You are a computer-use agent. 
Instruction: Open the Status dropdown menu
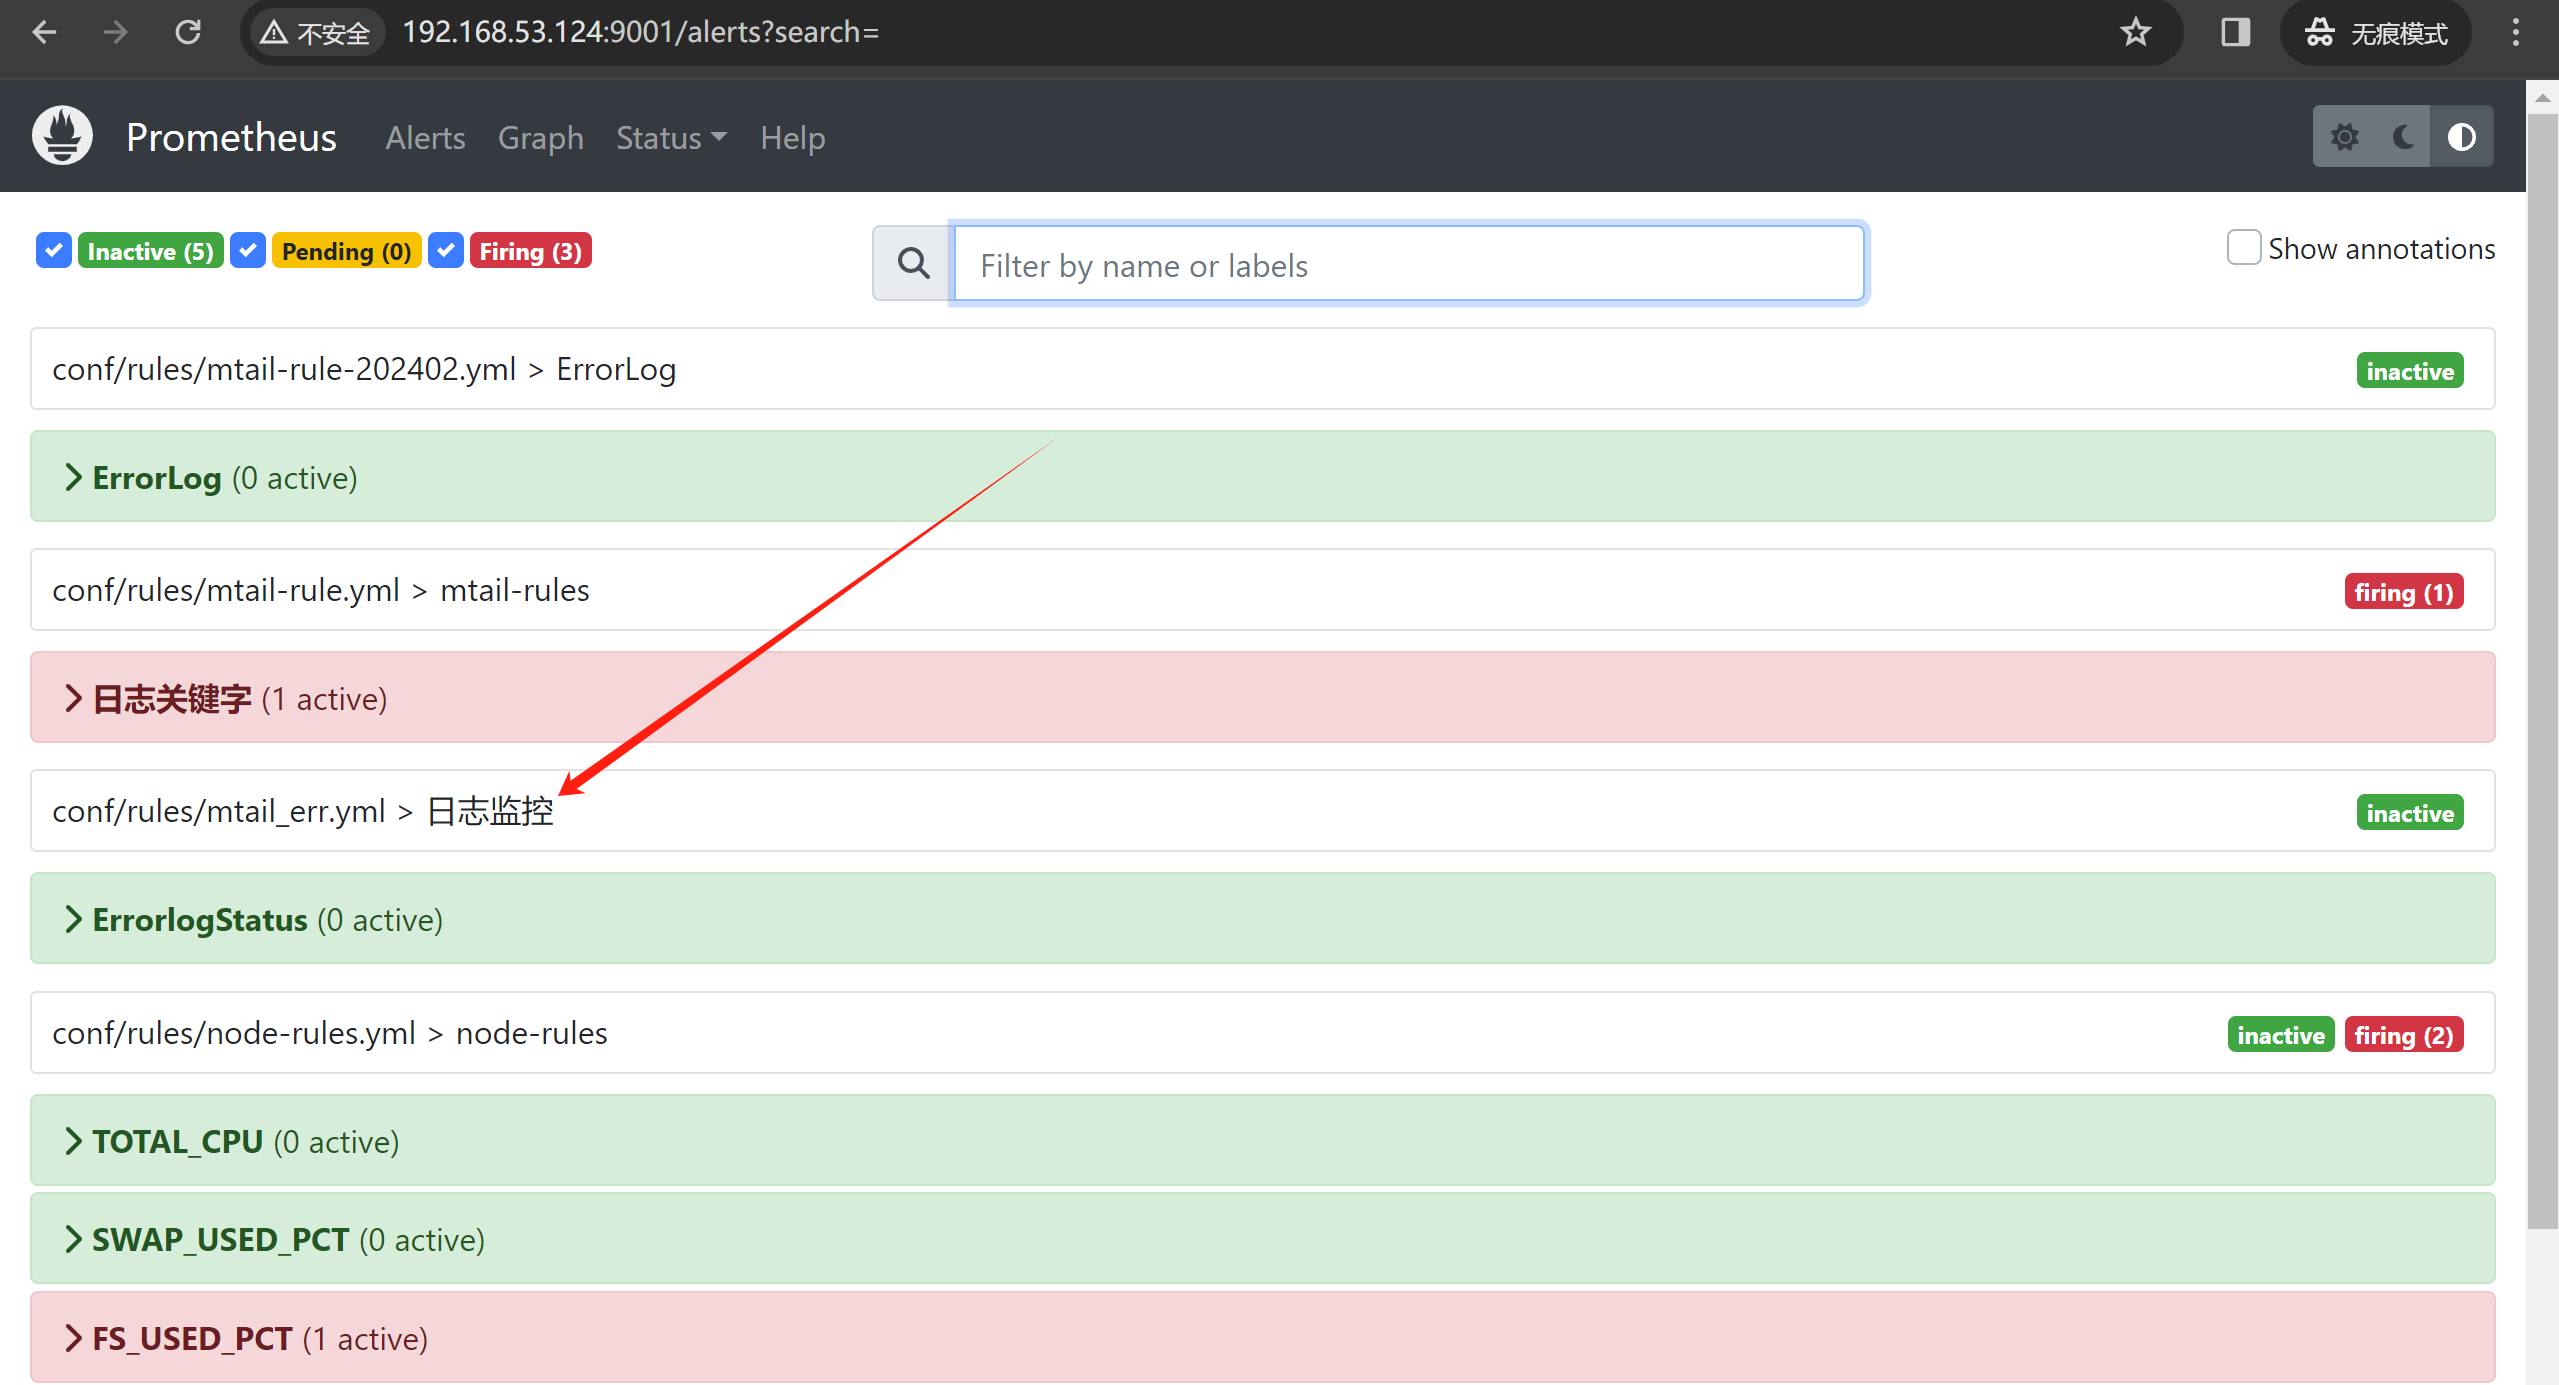(x=671, y=138)
